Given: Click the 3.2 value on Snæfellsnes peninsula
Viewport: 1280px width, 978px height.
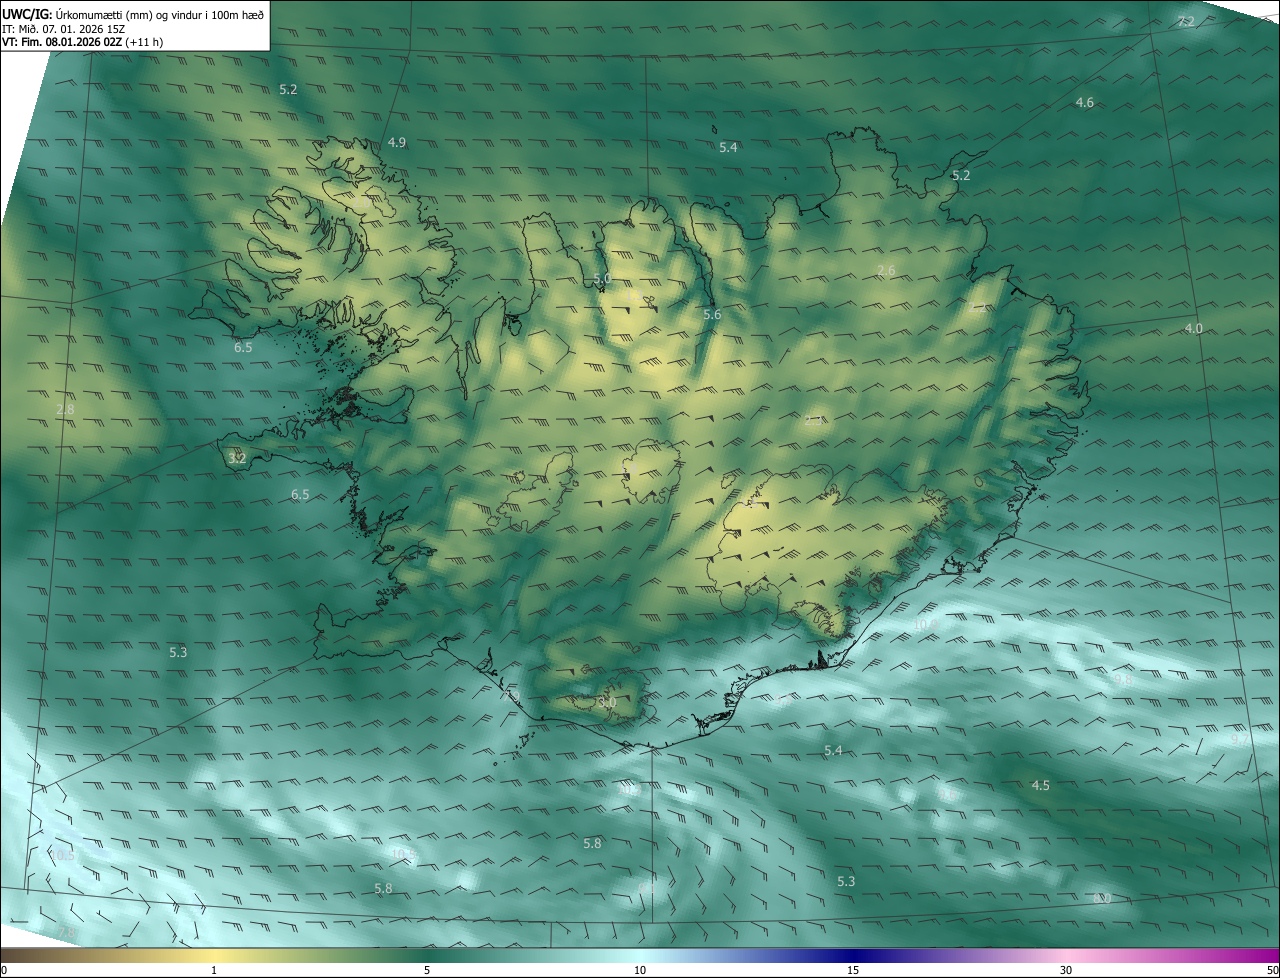Looking at the screenshot, I should pos(237,459).
